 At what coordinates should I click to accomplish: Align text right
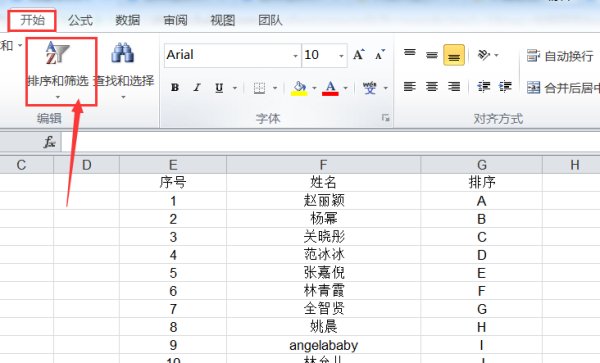tap(454, 87)
